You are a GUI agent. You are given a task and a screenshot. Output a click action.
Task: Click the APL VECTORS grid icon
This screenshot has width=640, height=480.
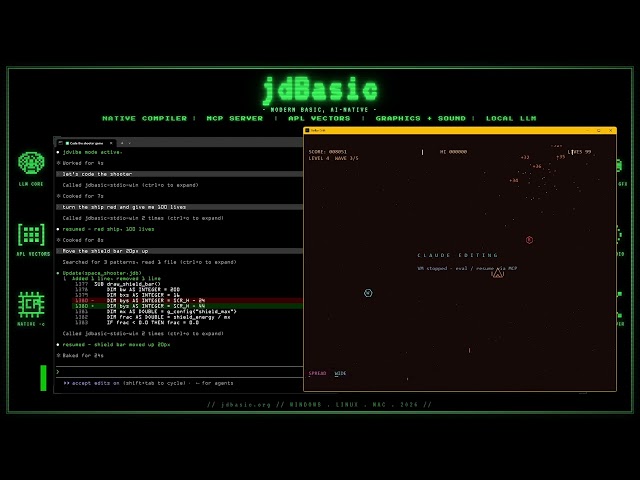click(31, 235)
